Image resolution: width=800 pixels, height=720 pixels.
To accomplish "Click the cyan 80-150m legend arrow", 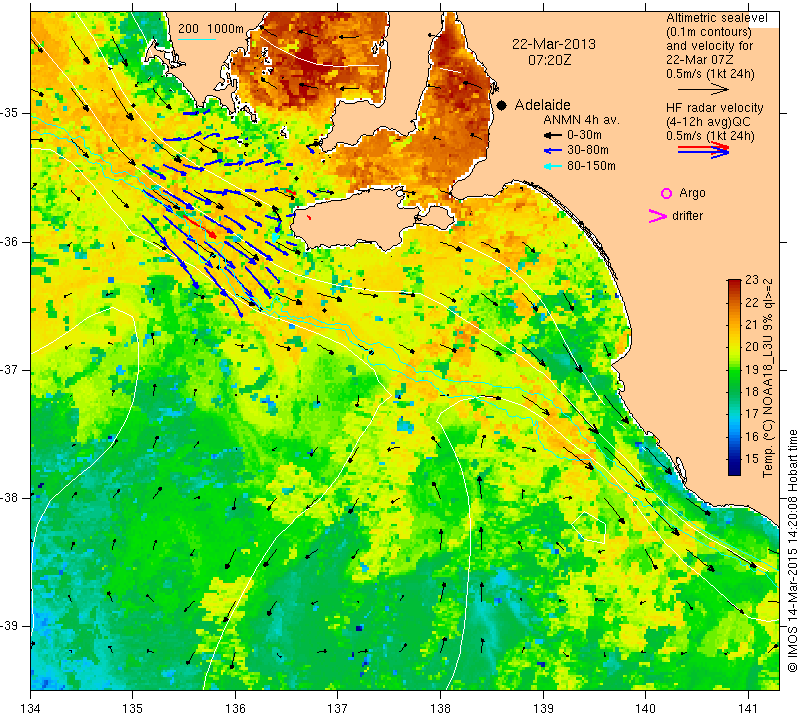I will [x=553, y=166].
